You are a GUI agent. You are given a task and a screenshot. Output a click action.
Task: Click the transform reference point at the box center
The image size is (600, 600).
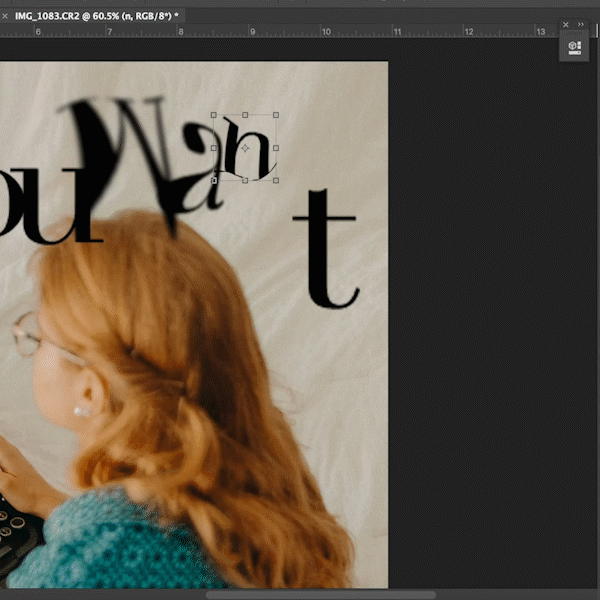coord(245,148)
